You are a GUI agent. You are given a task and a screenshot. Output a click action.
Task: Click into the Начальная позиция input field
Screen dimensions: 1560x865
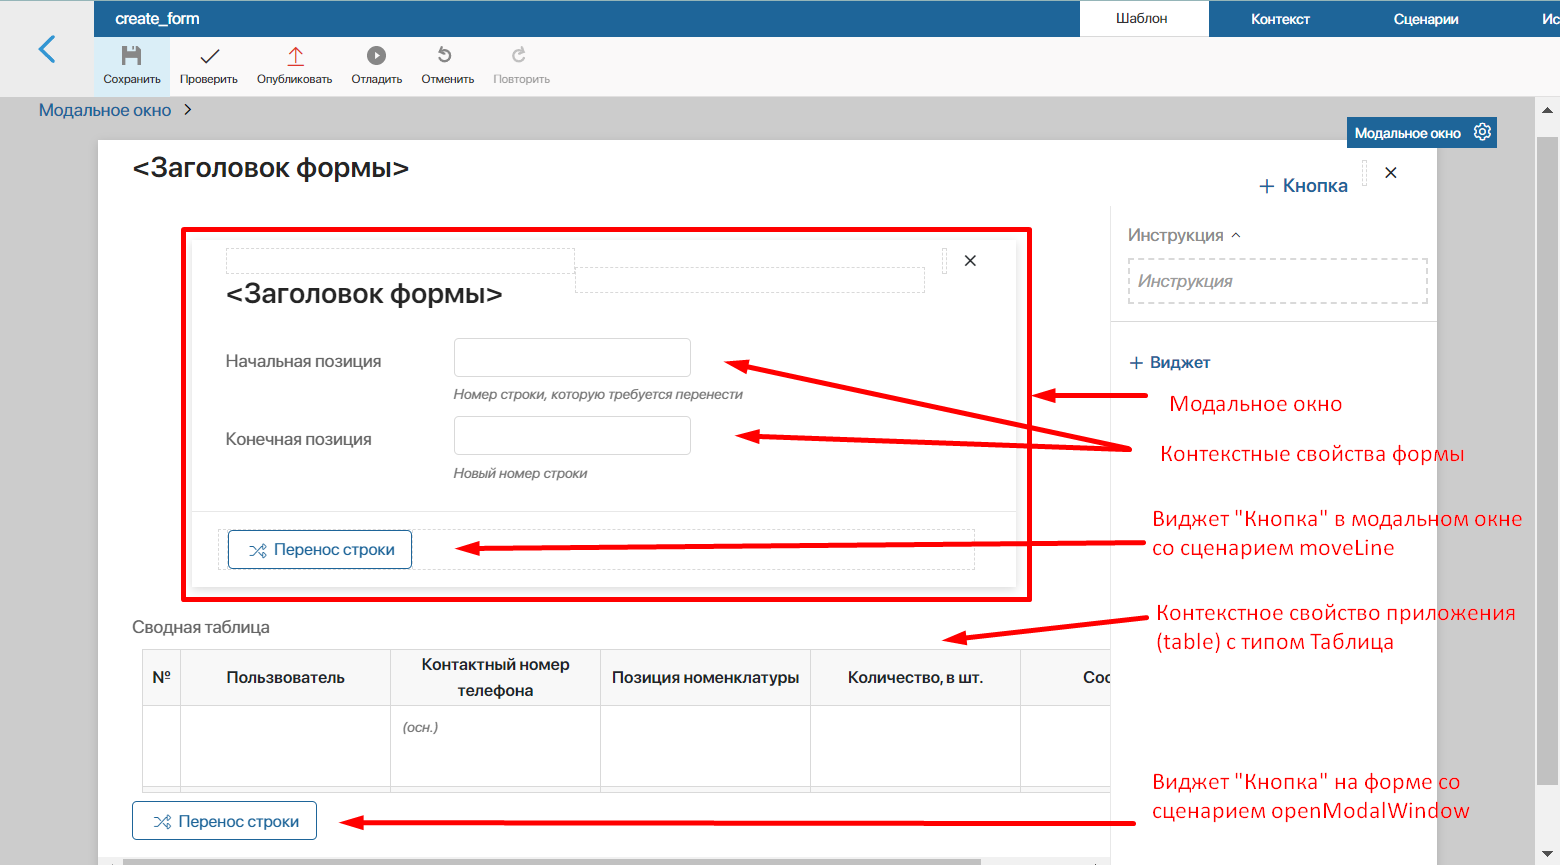point(572,358)
